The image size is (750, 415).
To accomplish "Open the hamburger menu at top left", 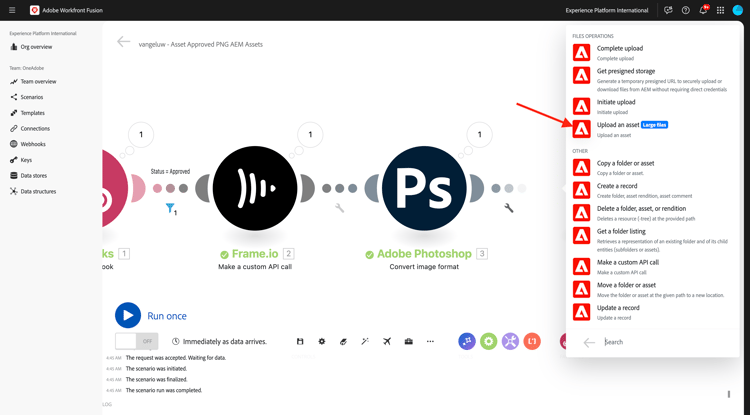I will point(12,10).
